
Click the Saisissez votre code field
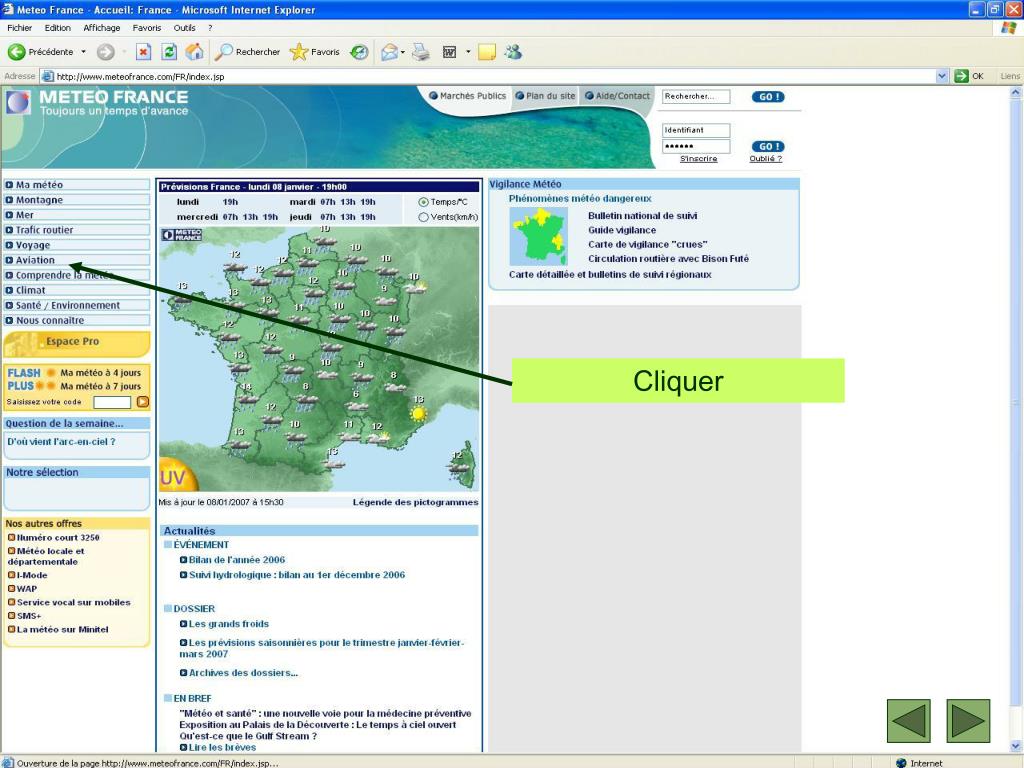(112, 402)
